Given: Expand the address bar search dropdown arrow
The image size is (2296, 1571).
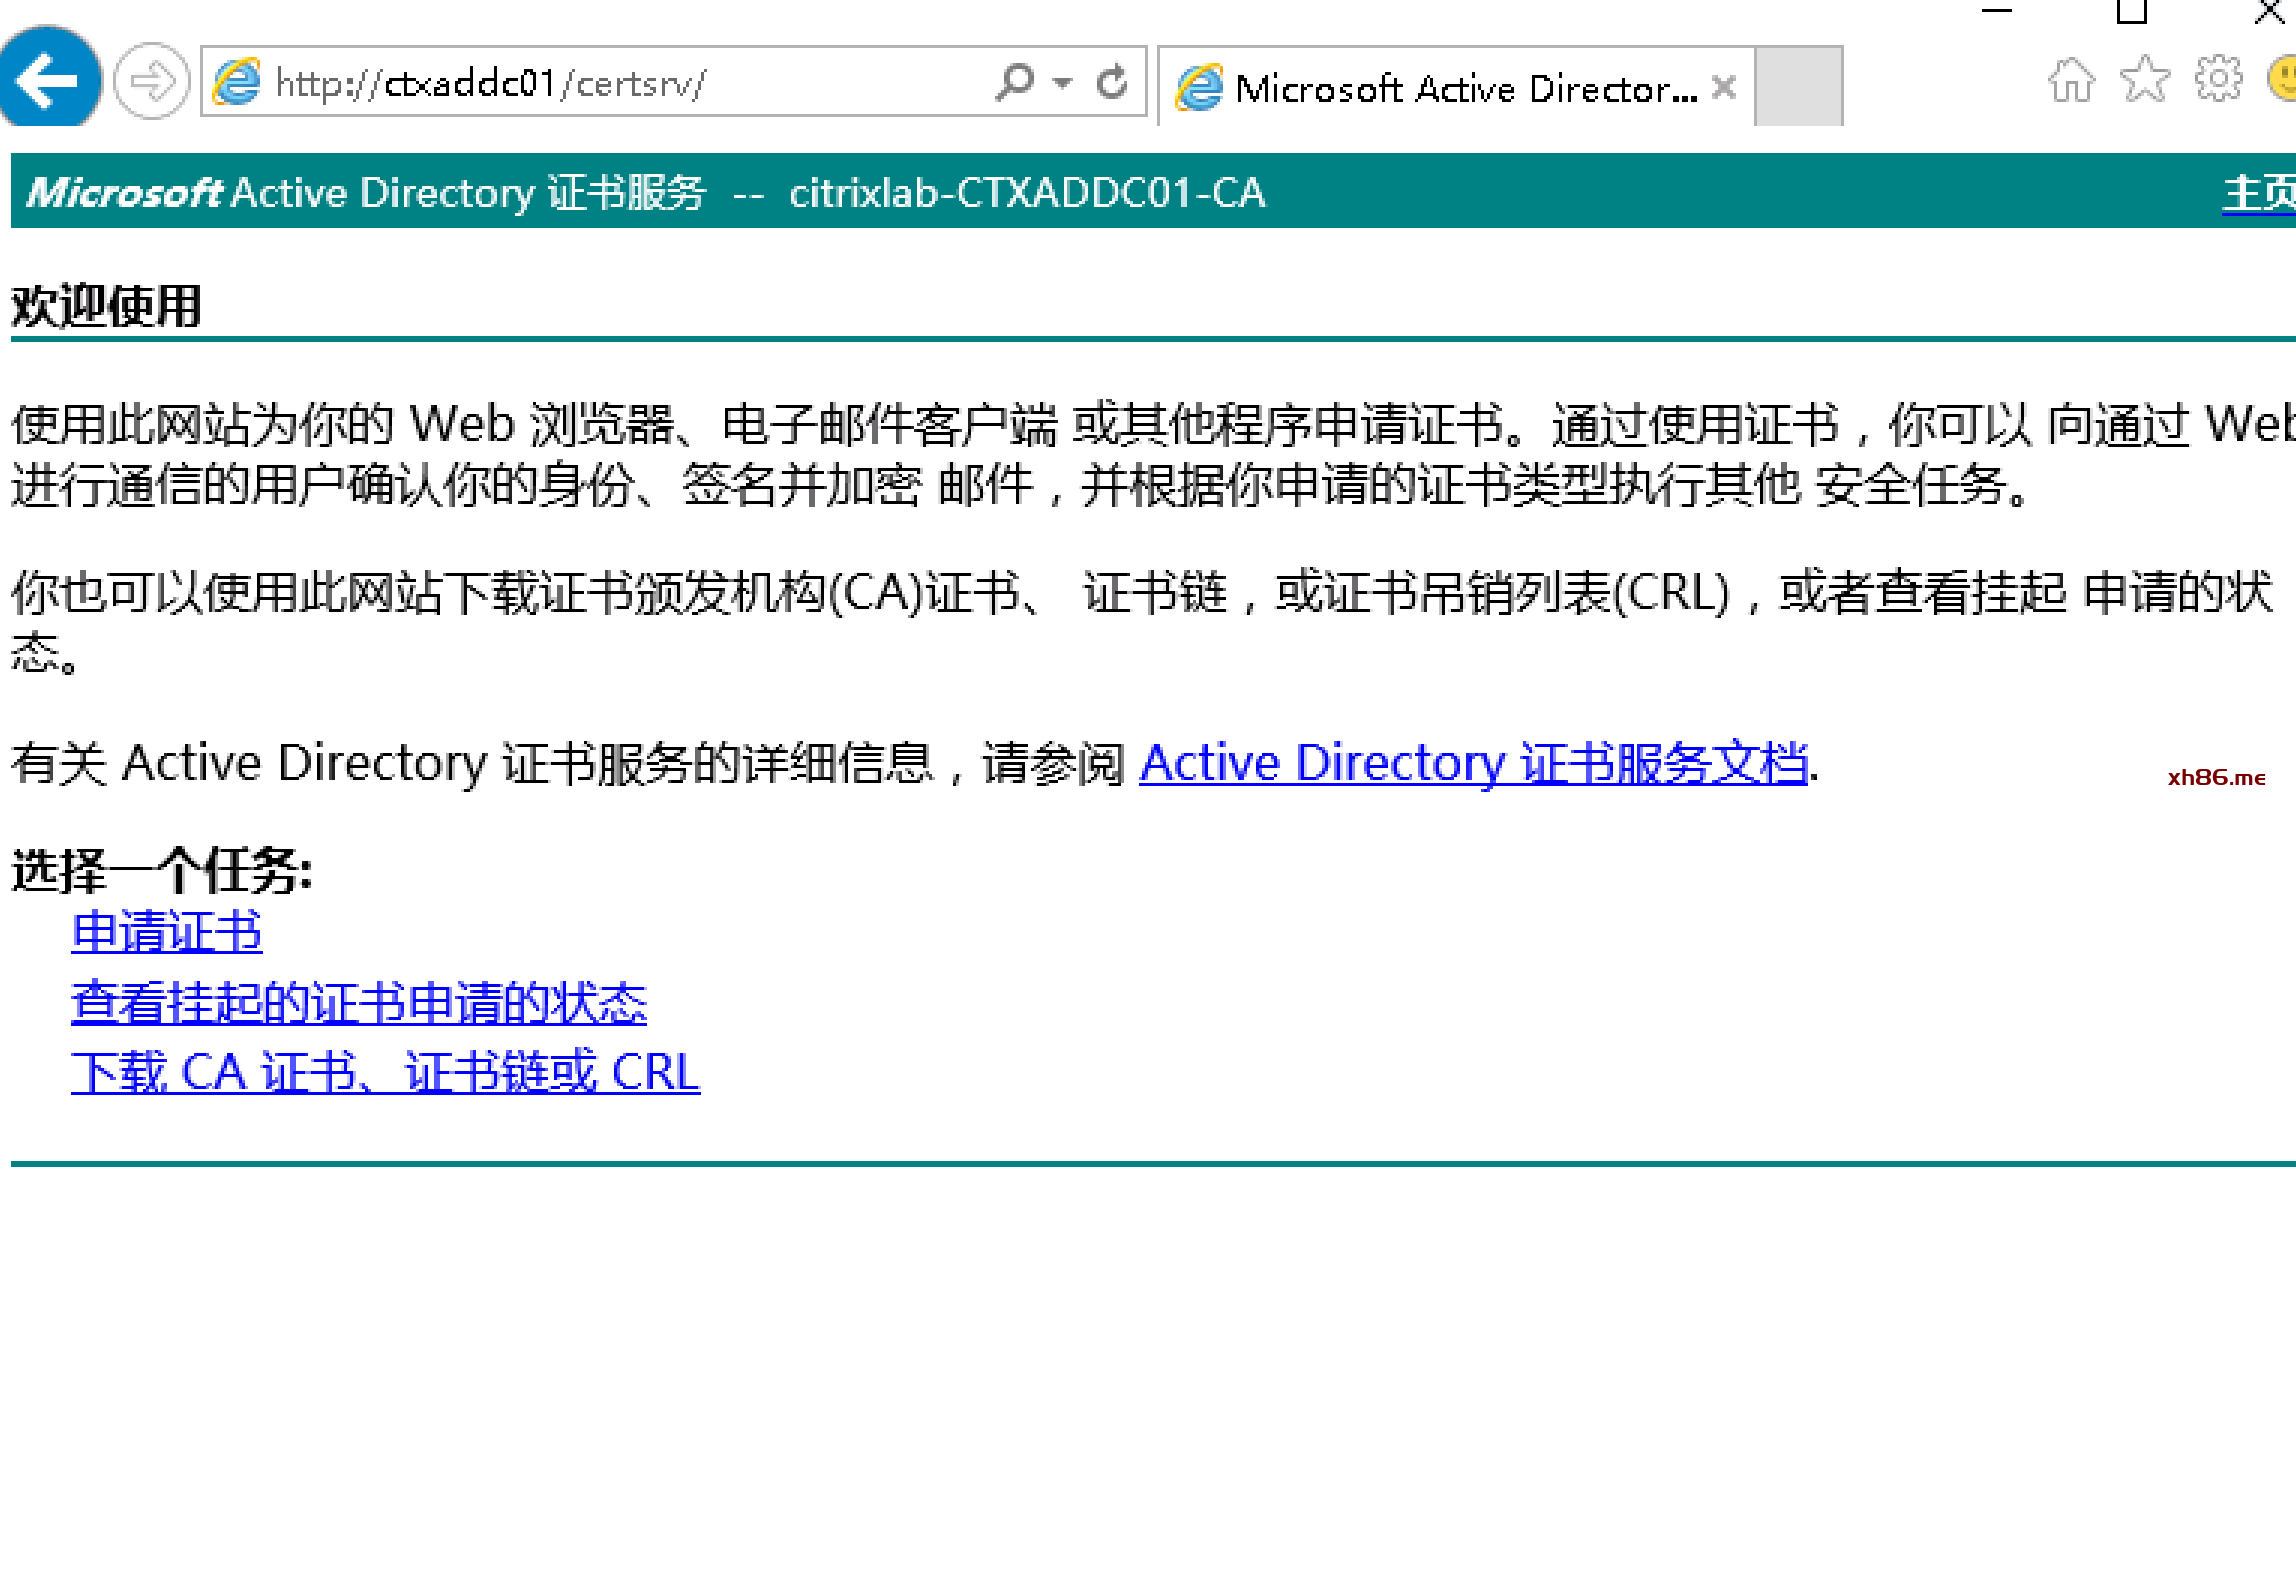Looking at the screenshot, I should tap(1063, 82).
